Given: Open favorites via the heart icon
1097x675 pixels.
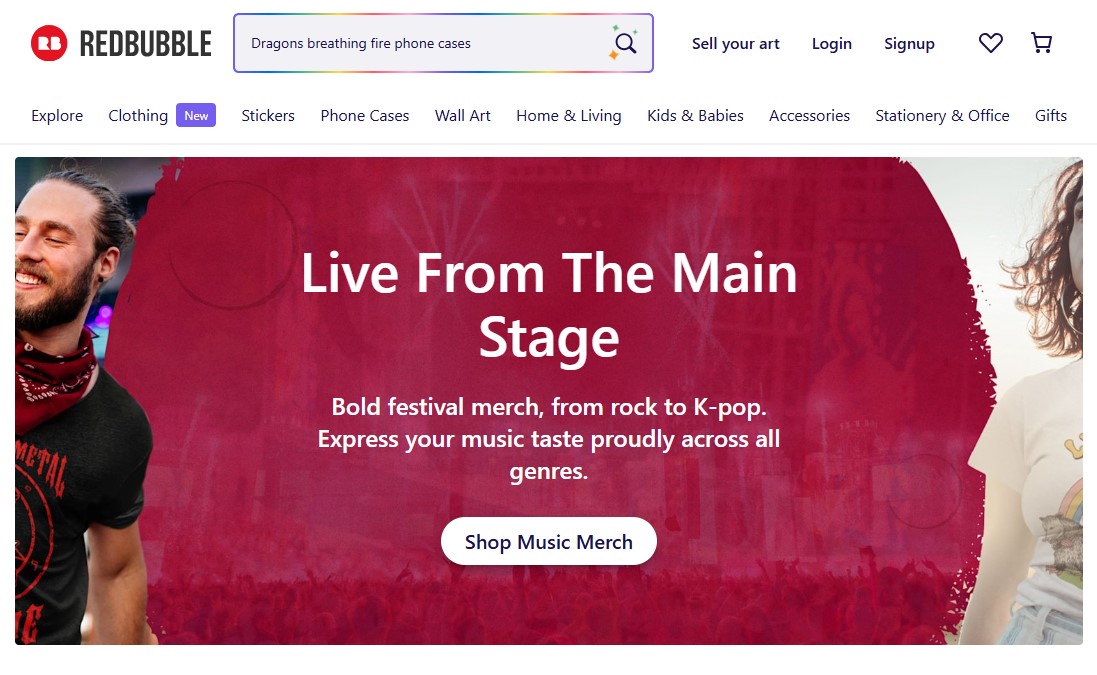Looking at the screenshot, I should [x=990, y=43].
